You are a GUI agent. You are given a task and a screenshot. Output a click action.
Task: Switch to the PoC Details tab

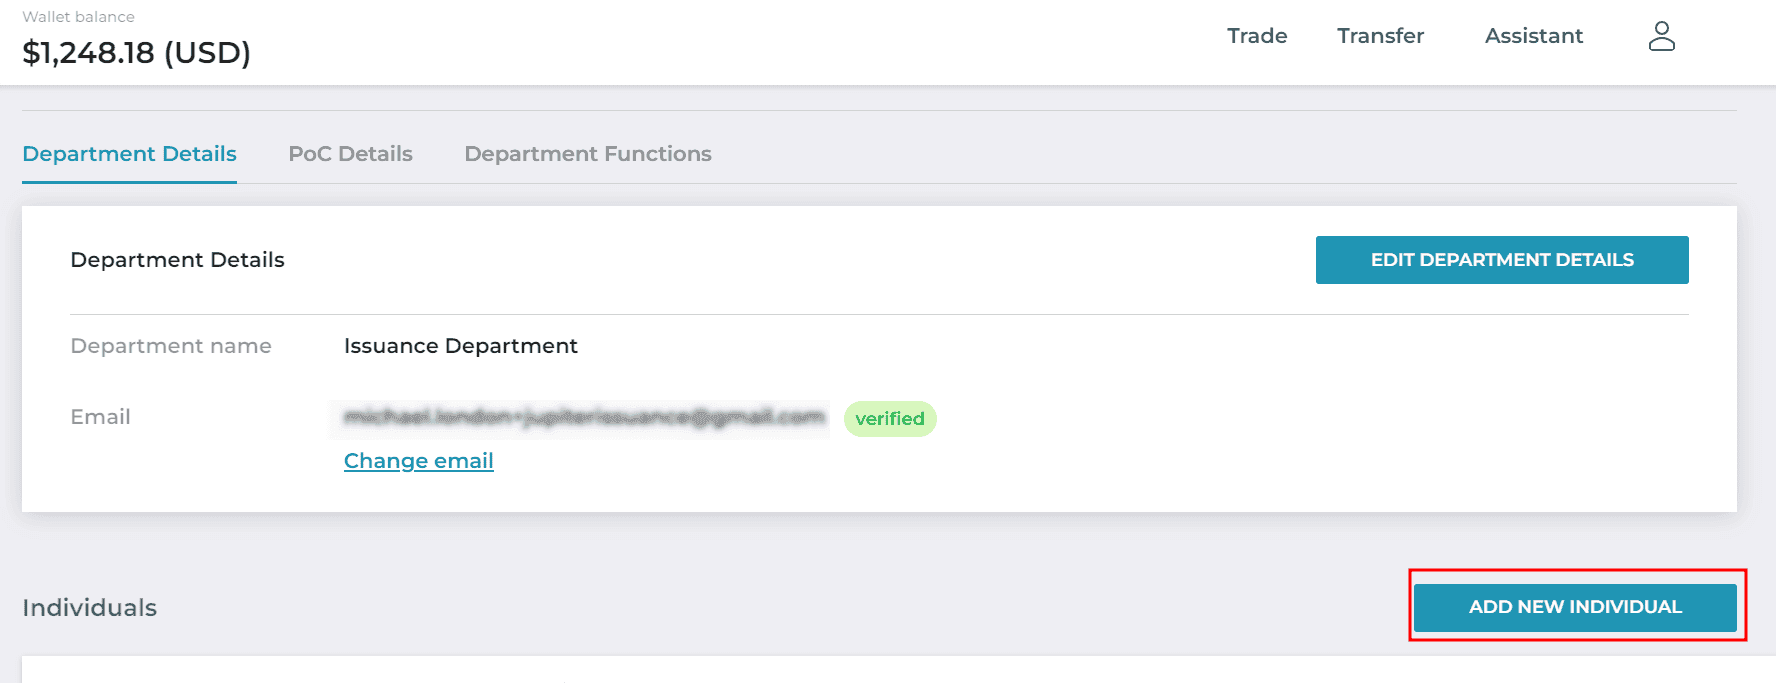(350, 154)
